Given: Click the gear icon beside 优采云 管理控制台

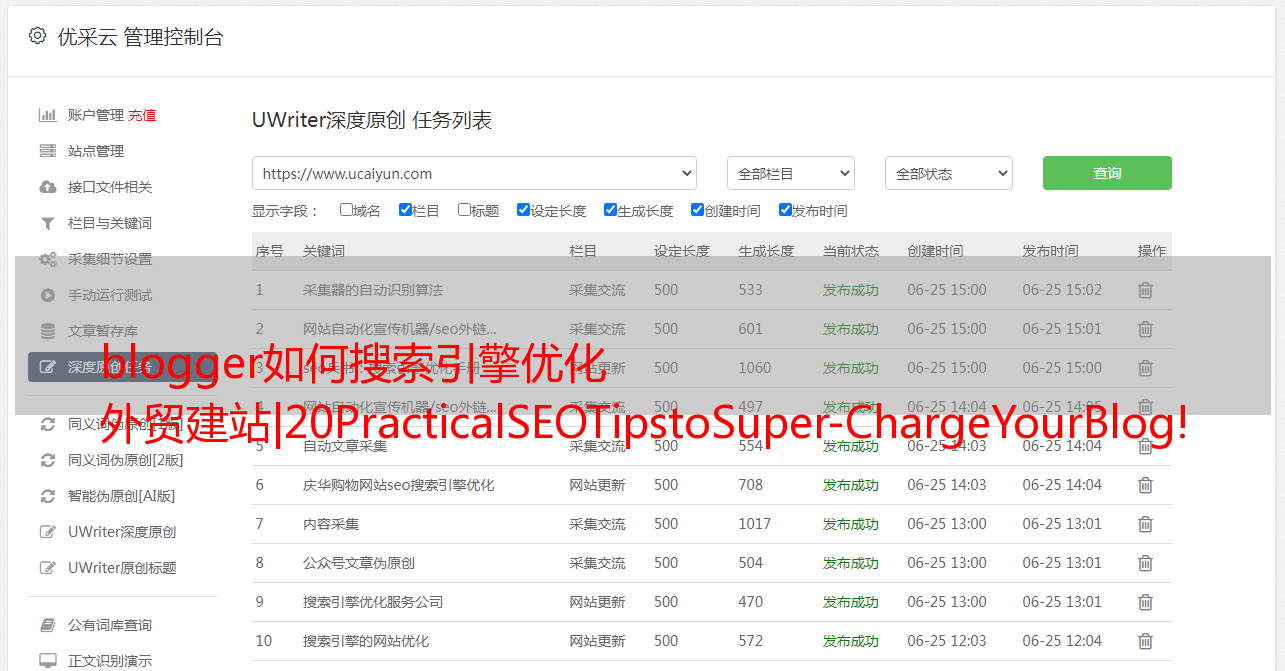Looking at the screenshot, I should (37, 36).
